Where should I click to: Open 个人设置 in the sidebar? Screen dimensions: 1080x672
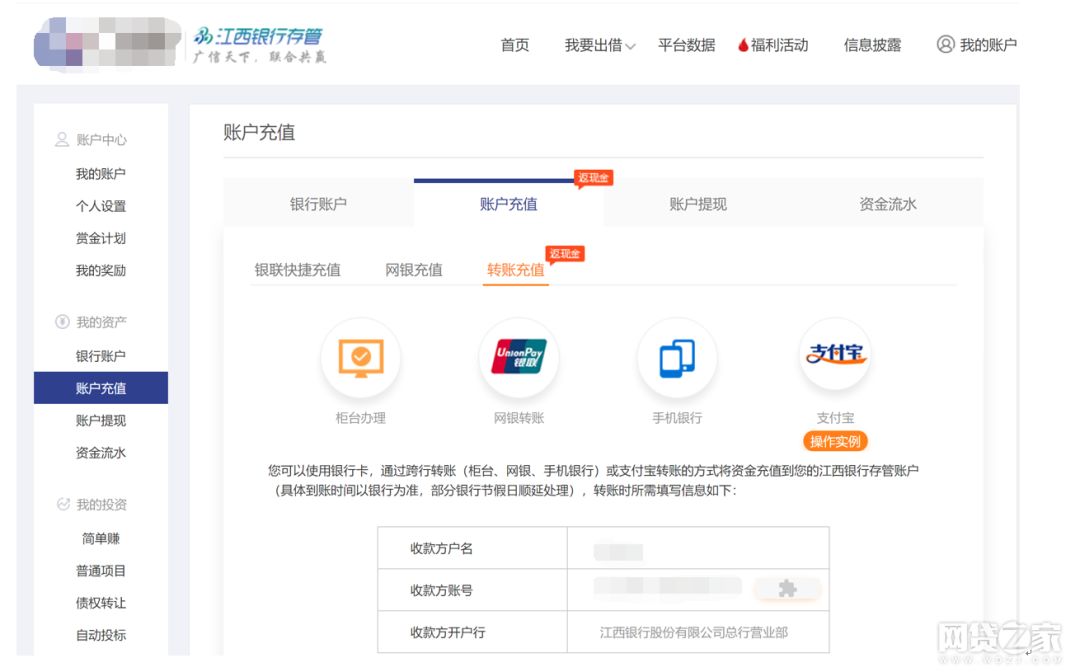click(101, 206)
